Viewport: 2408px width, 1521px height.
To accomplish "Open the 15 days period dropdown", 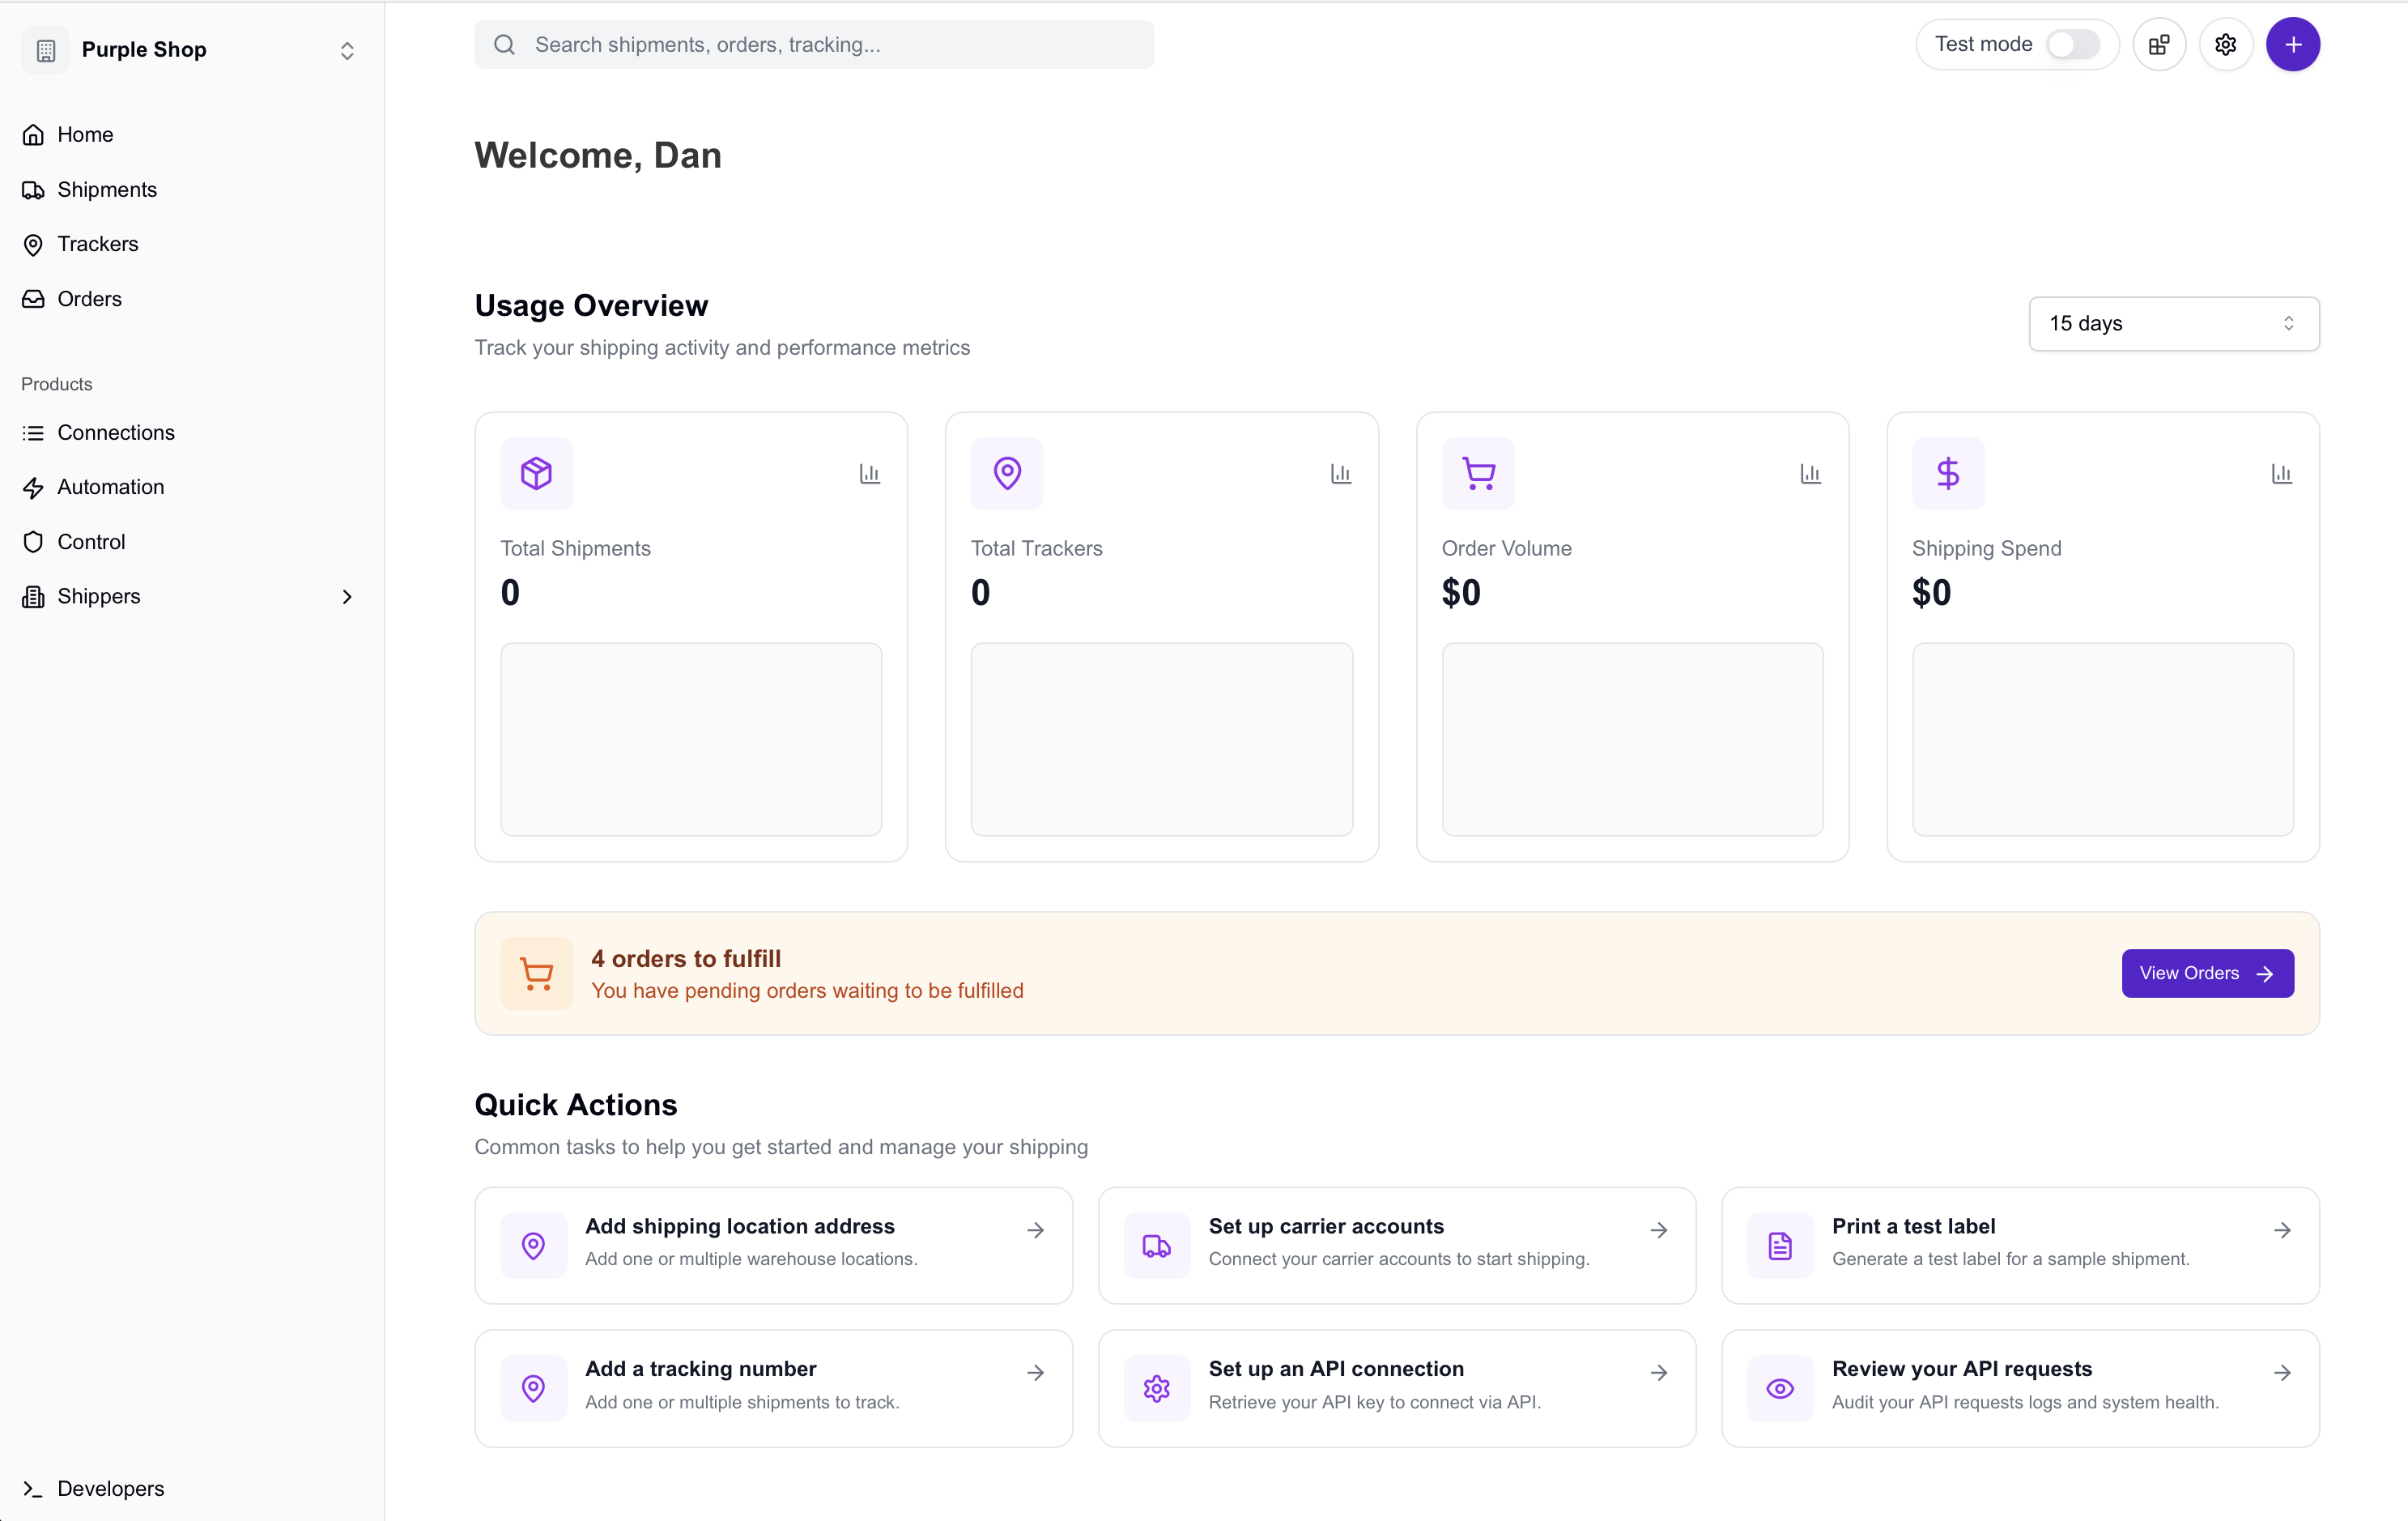I will point(2173,323).
